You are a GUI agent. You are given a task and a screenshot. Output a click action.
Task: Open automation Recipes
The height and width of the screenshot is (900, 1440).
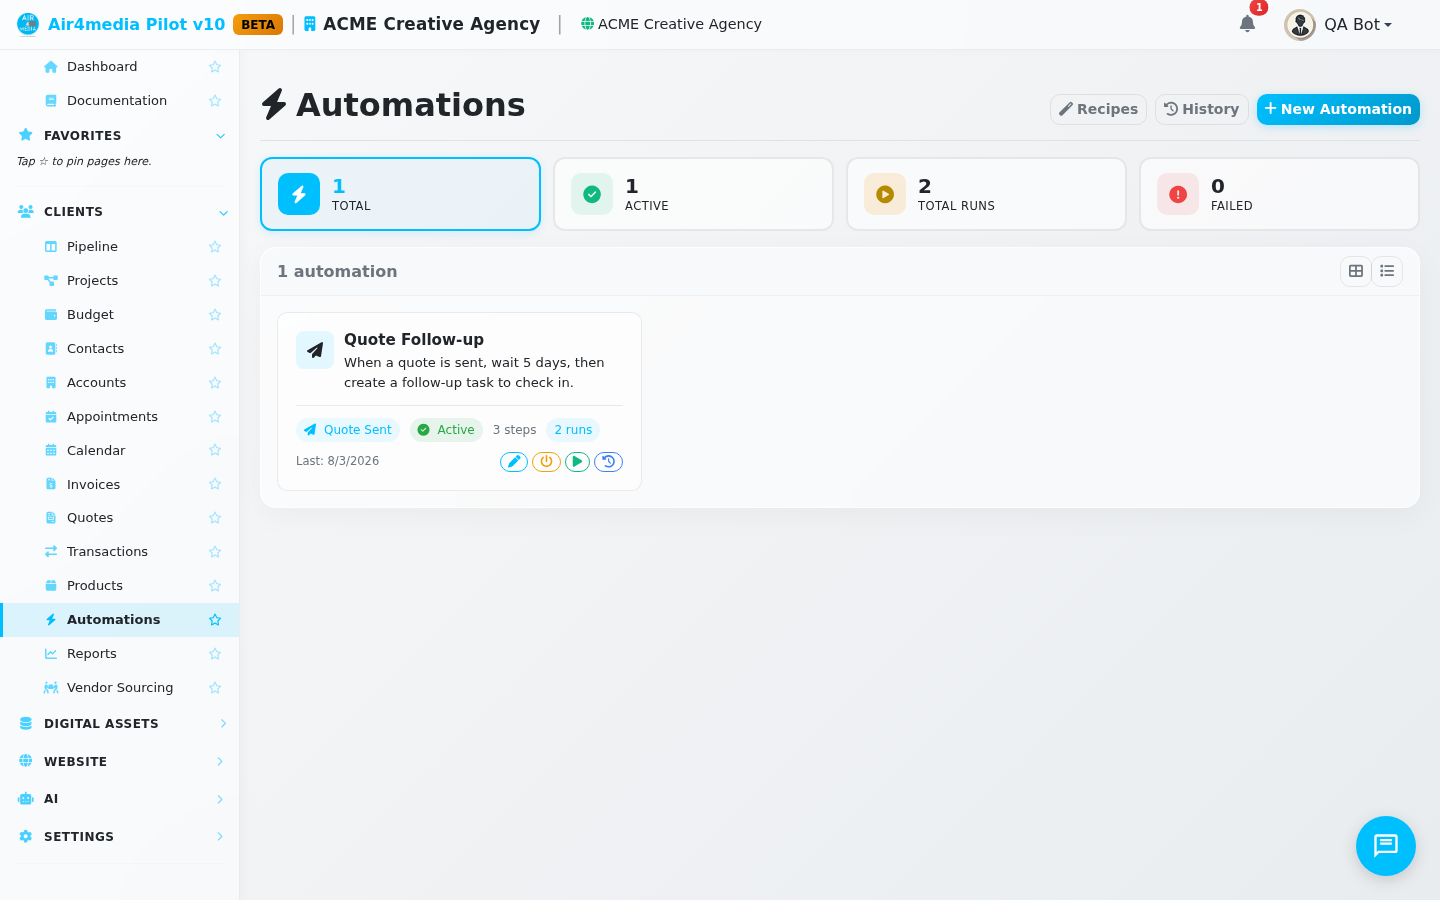1098,109
